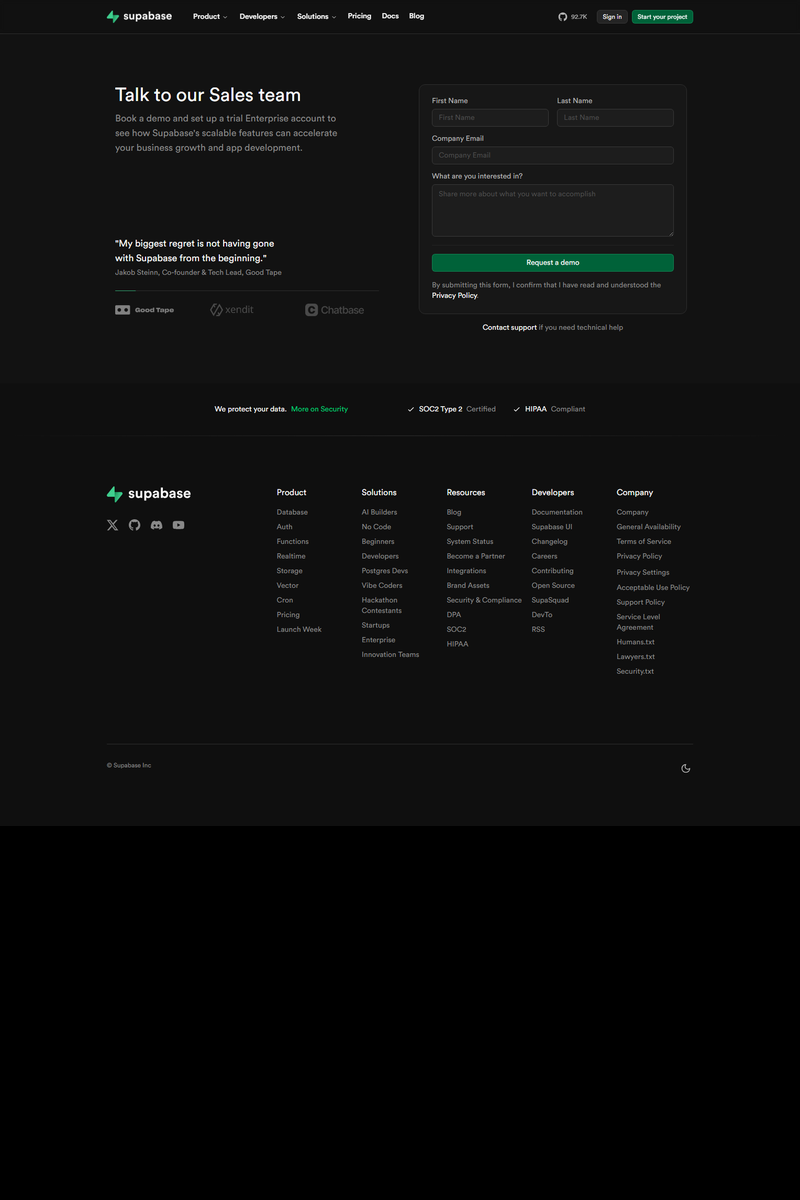The image size is (800, 1200).
Task: Click the Request a demo button
Action: [553, 263]
